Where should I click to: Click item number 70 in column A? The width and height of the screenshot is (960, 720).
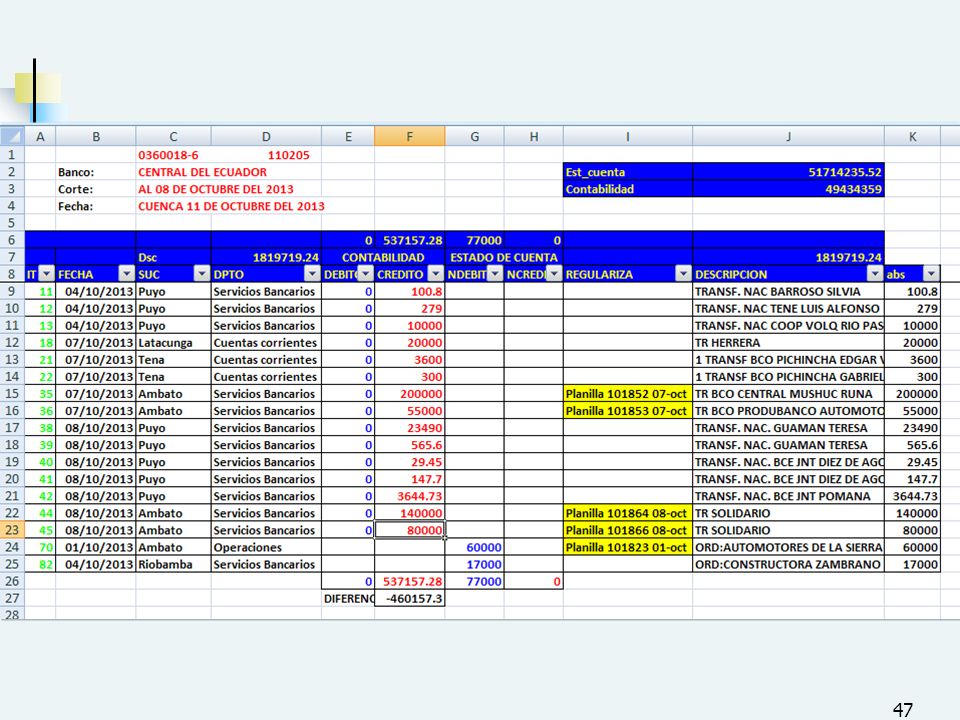[x=40, y=547]
